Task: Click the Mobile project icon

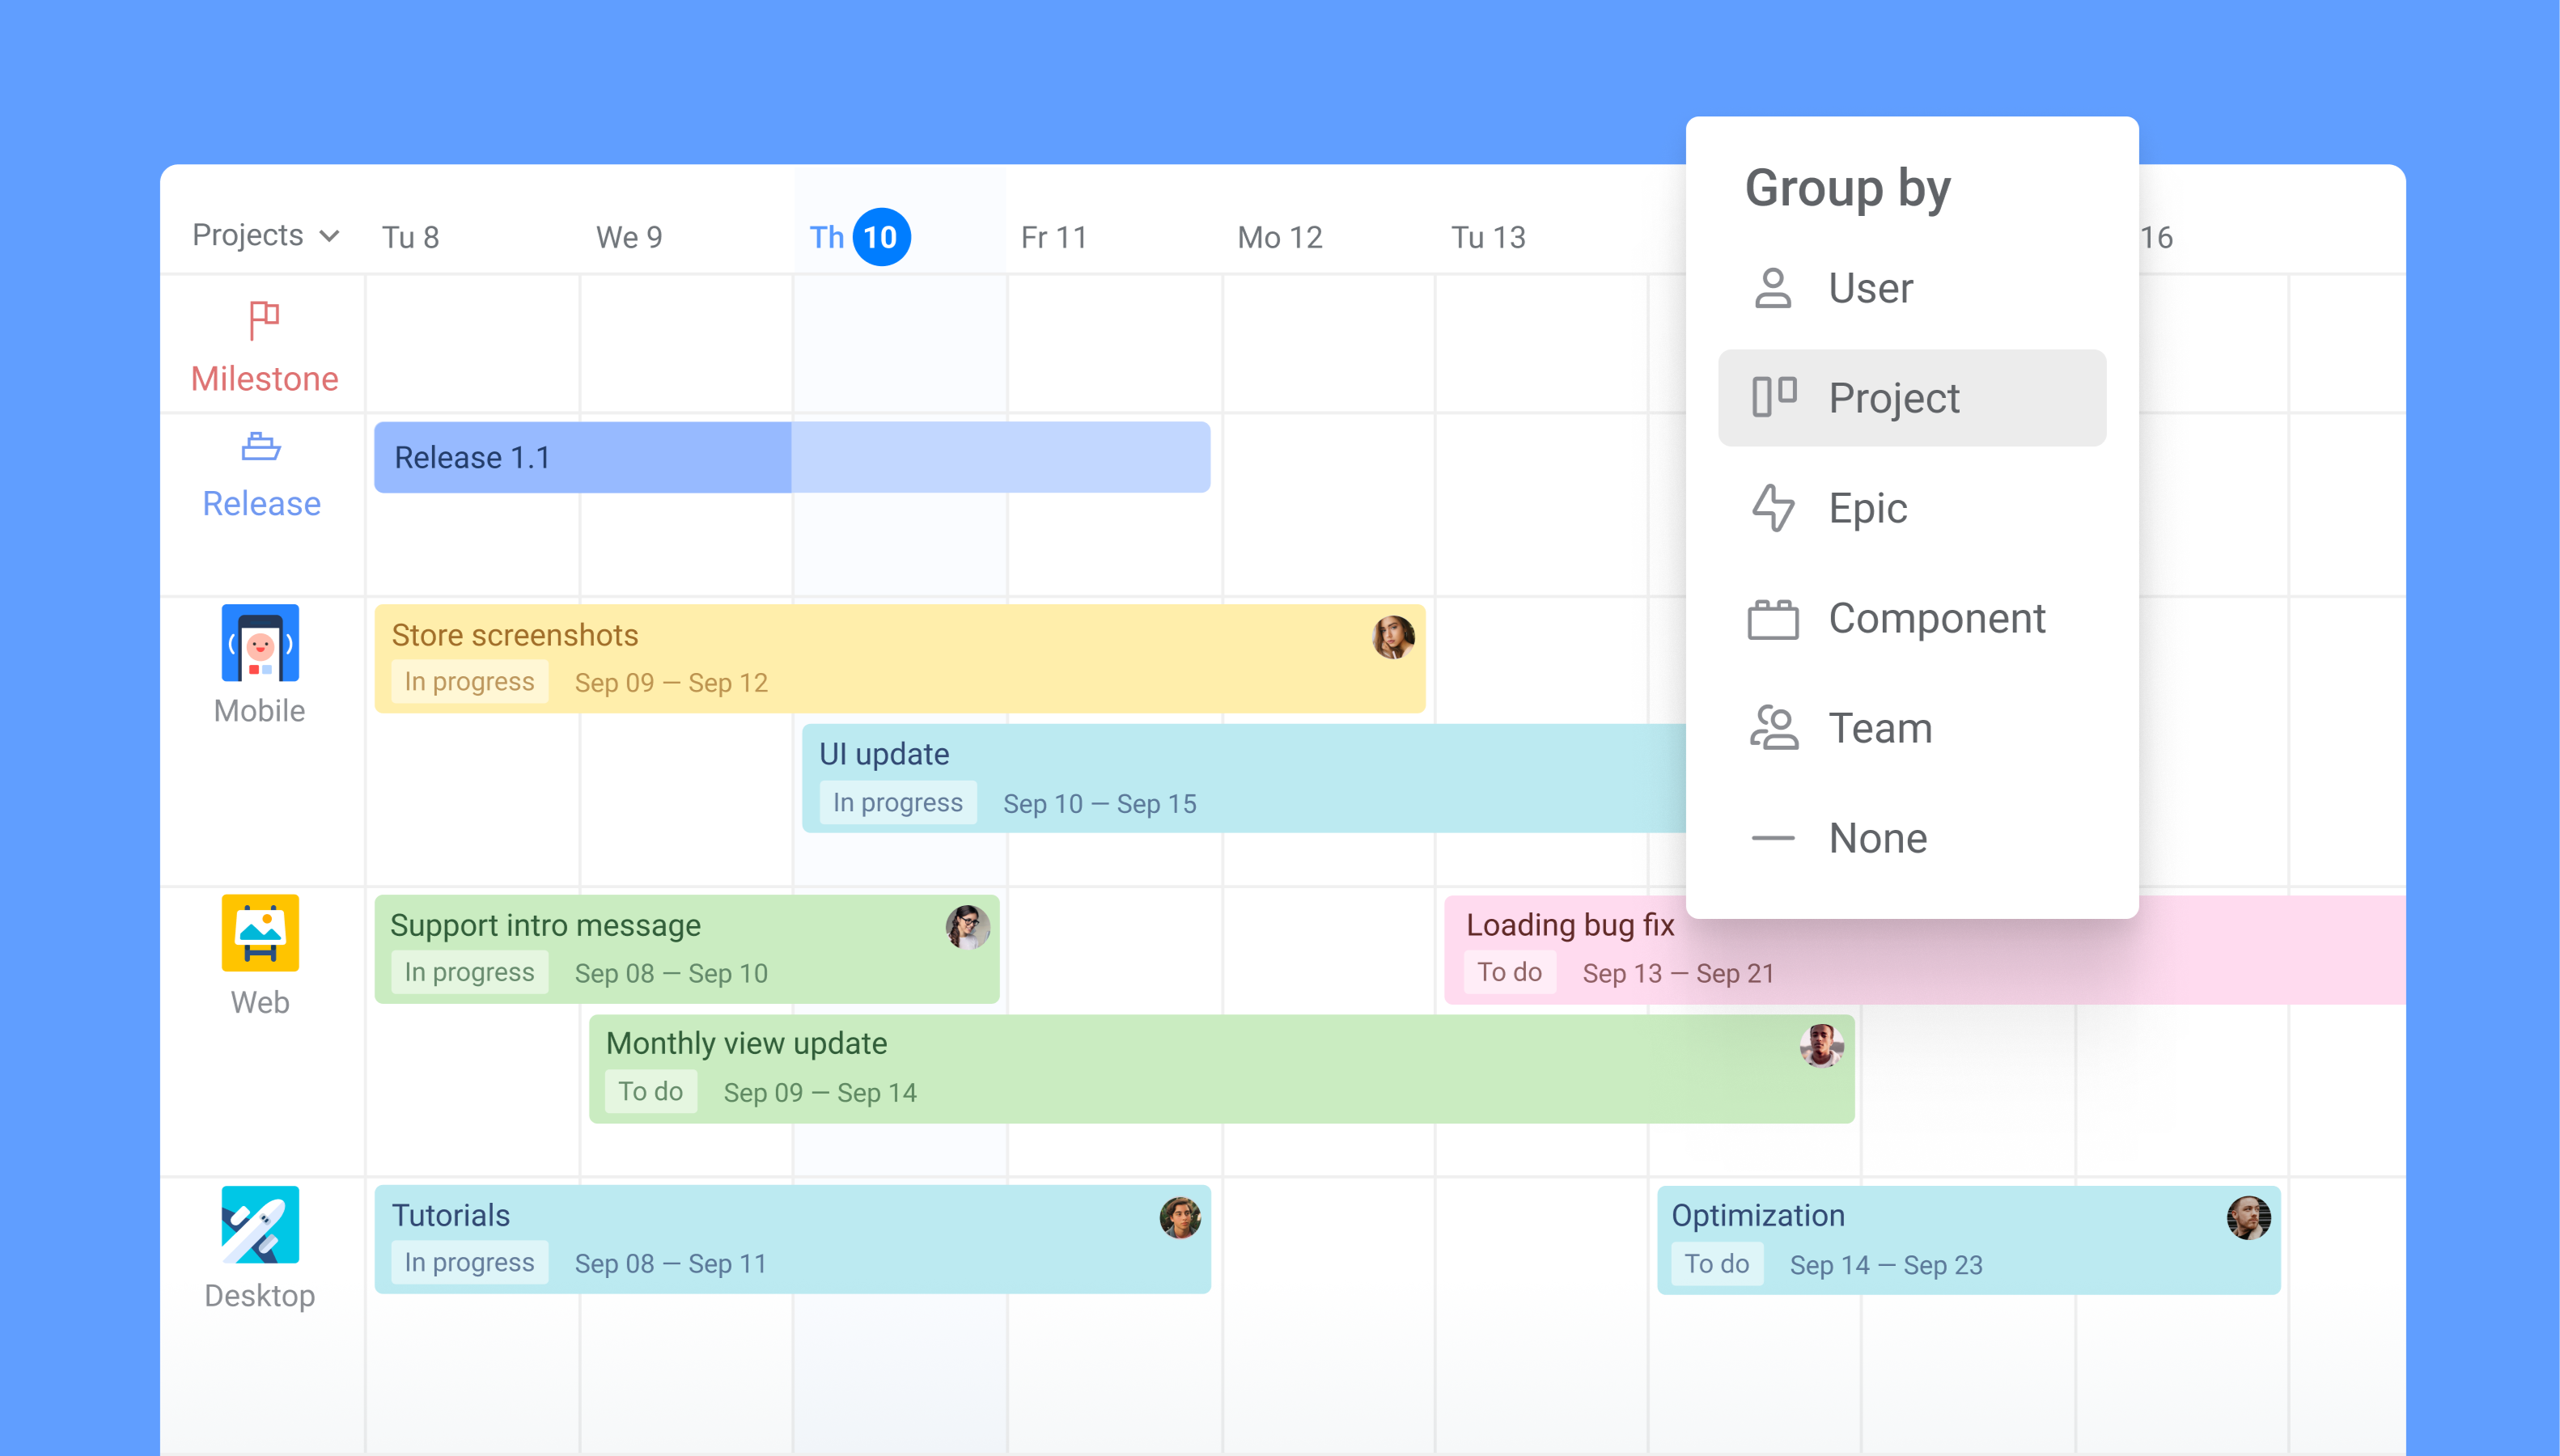Action: [260, 643]
